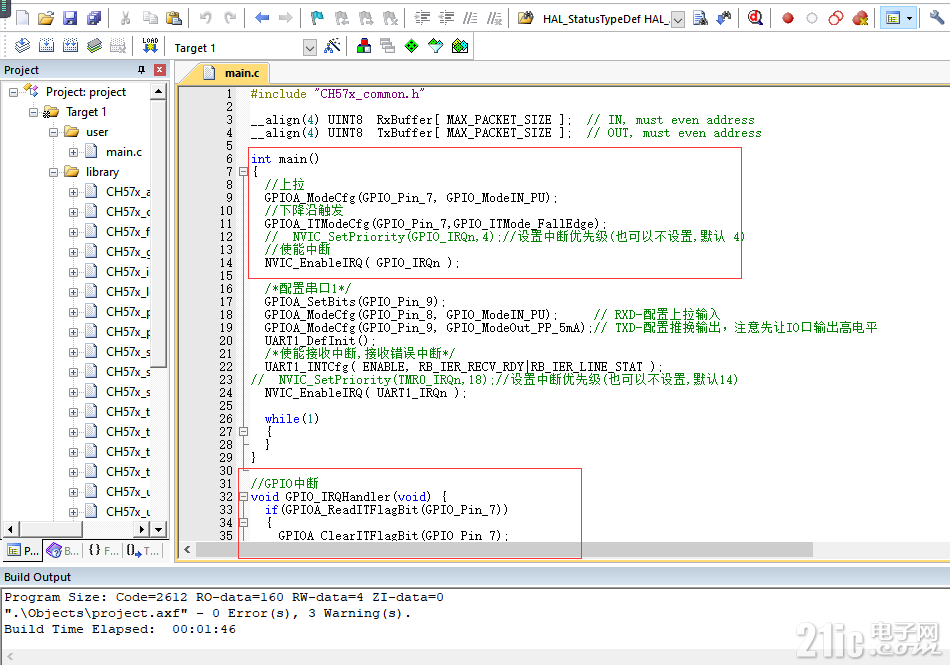The image size is (950, 665).
Task: Start the debug session
Action: point(756,18)
